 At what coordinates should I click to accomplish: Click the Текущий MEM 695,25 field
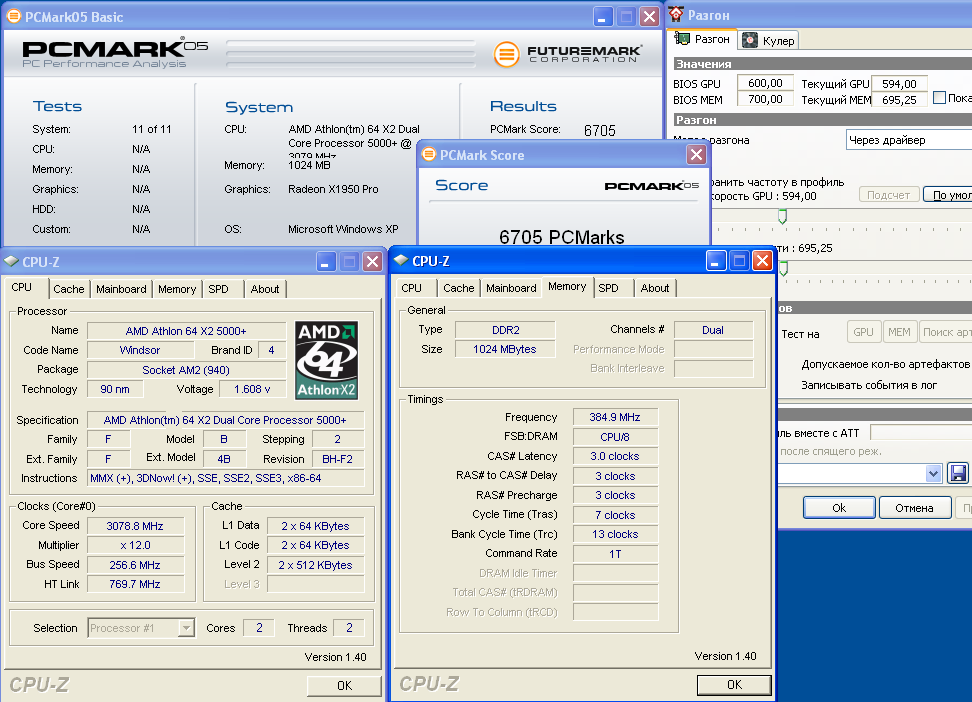tap(899, 100)
